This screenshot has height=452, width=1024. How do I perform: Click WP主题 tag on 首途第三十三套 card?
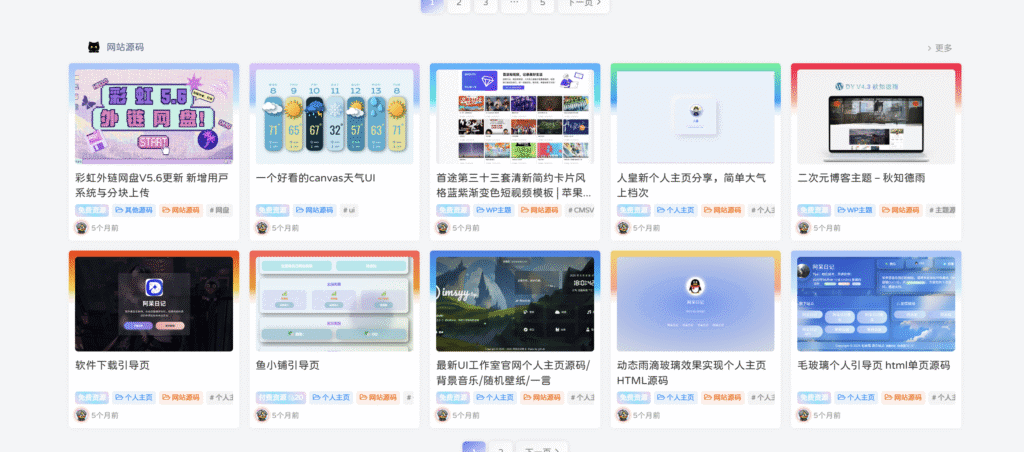(494, 210)
